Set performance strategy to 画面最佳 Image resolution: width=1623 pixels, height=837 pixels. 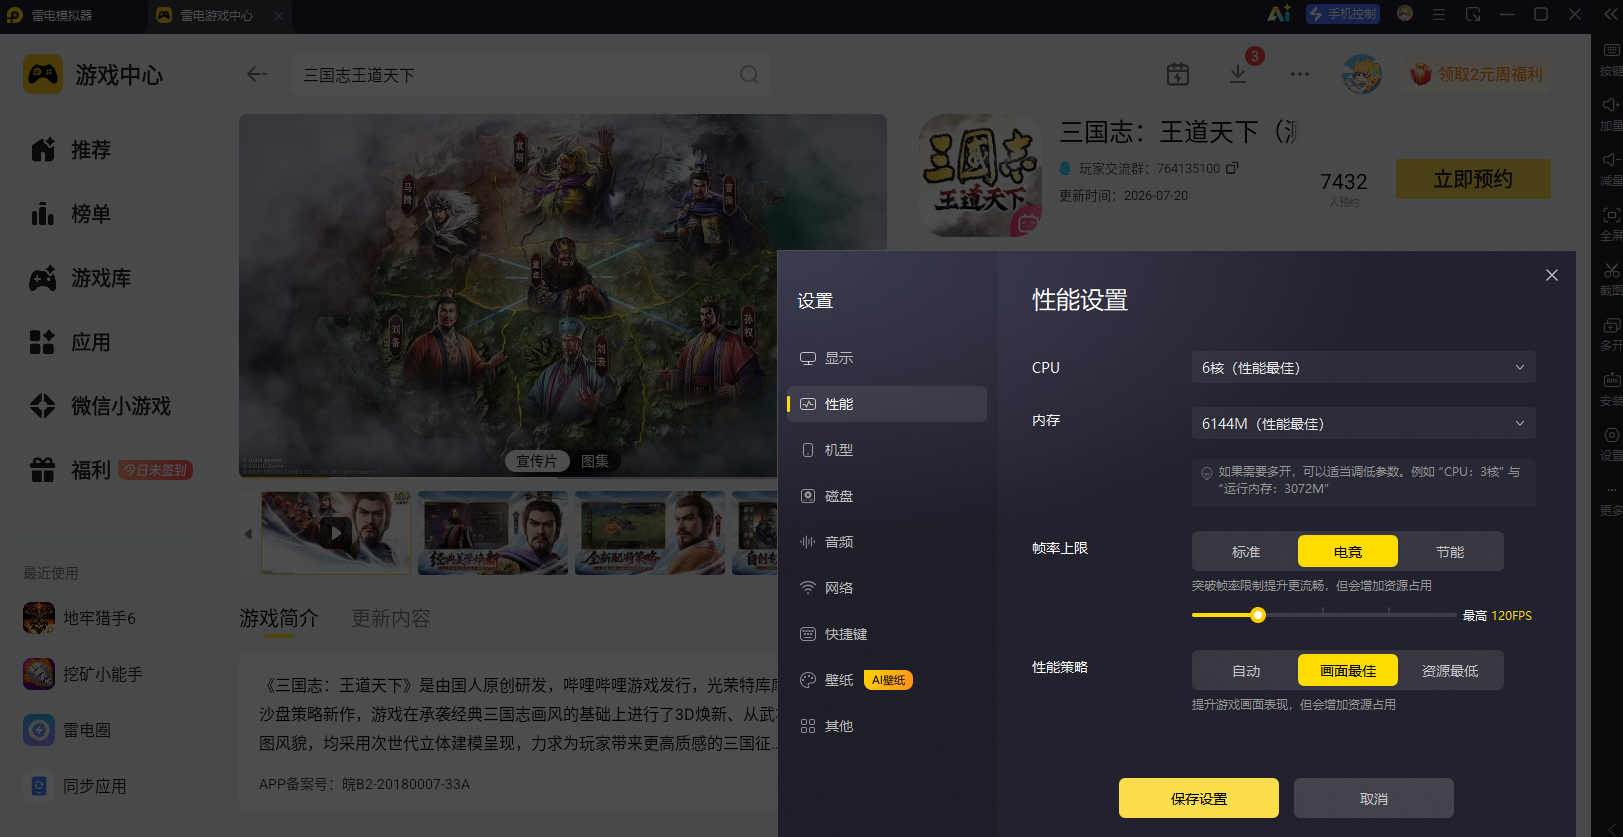1348,671
